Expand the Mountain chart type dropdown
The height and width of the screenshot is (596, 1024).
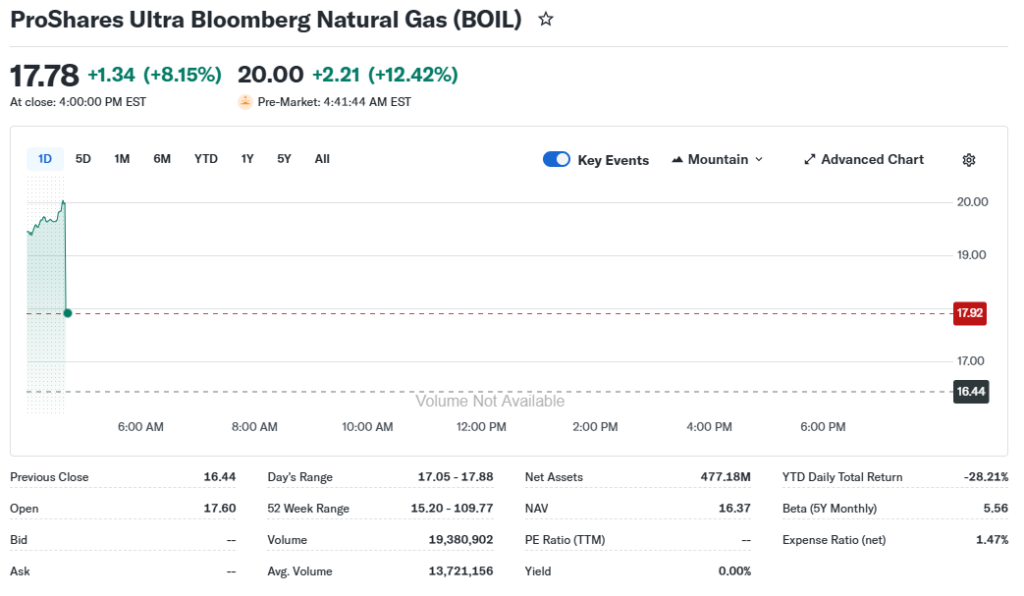pos(758,160)
